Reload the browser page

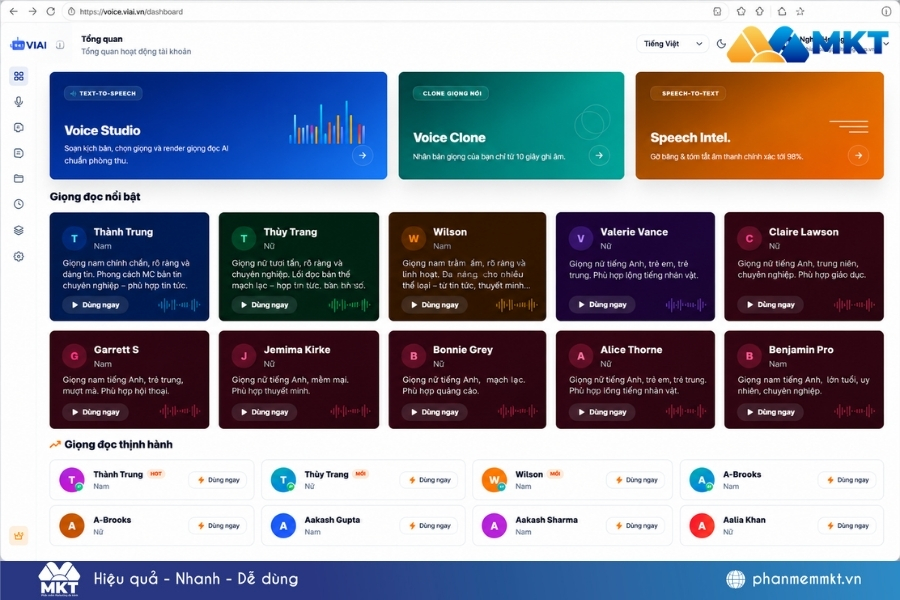tap(51, 11)
